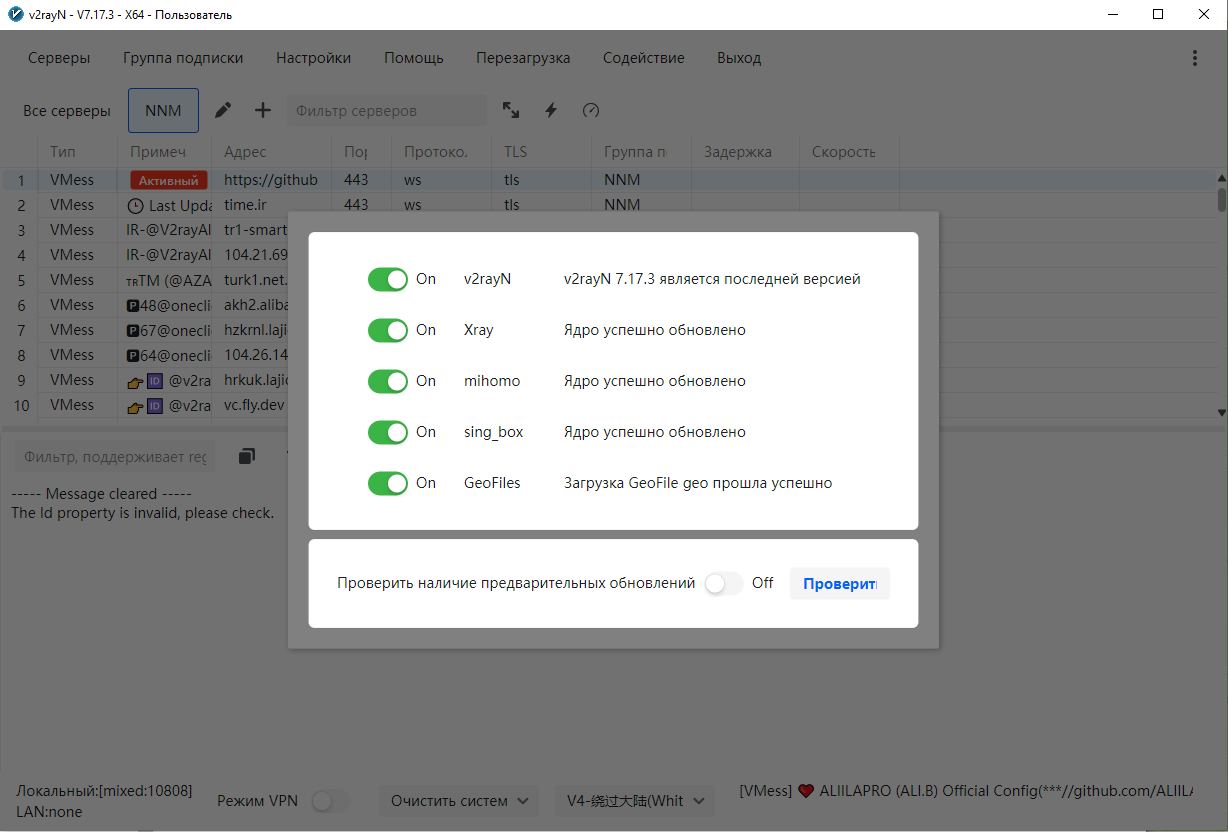Screen dimensions: 1228x832
Task: Open the Серверы menu
Action: coord(59,58)
